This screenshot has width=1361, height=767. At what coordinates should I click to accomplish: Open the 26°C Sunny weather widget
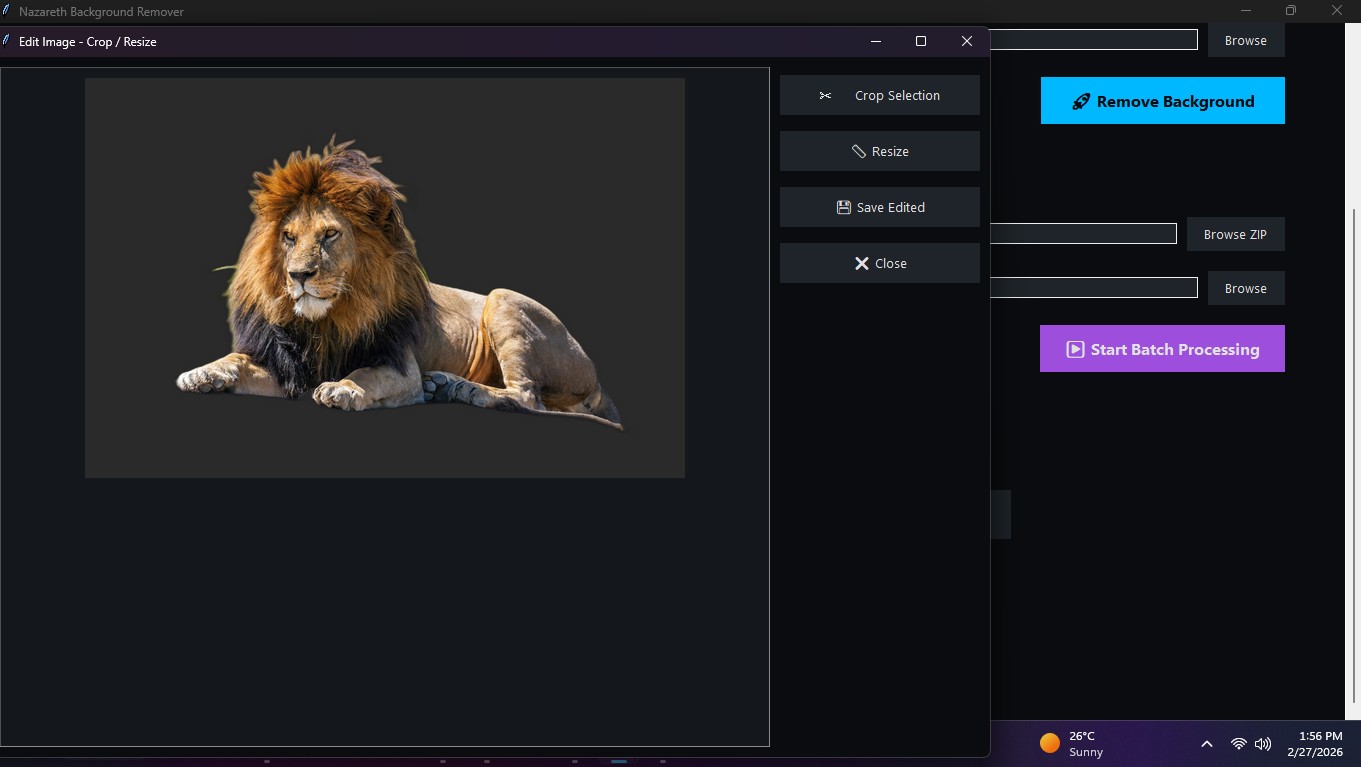(1072, 743)
